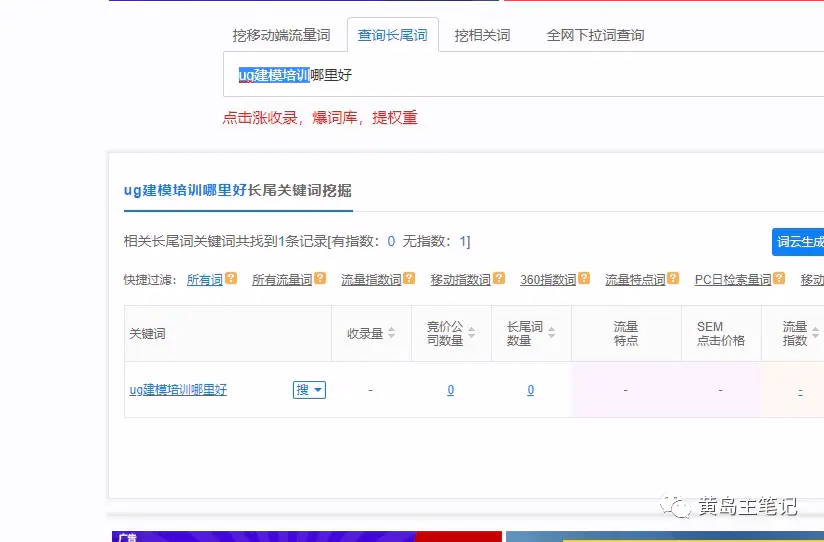Sort by 长尾词数量 column arrows
The width and height of the screenshot is (824, 542).
pyautogui.click(x=551, y=333)
